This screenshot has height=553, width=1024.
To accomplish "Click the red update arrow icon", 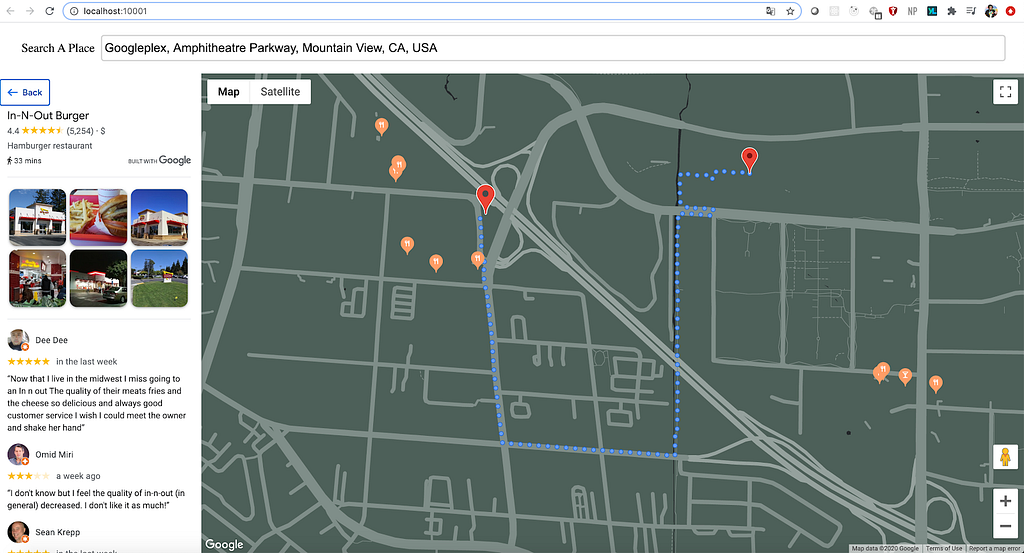I will click(x=1010, y=11).
